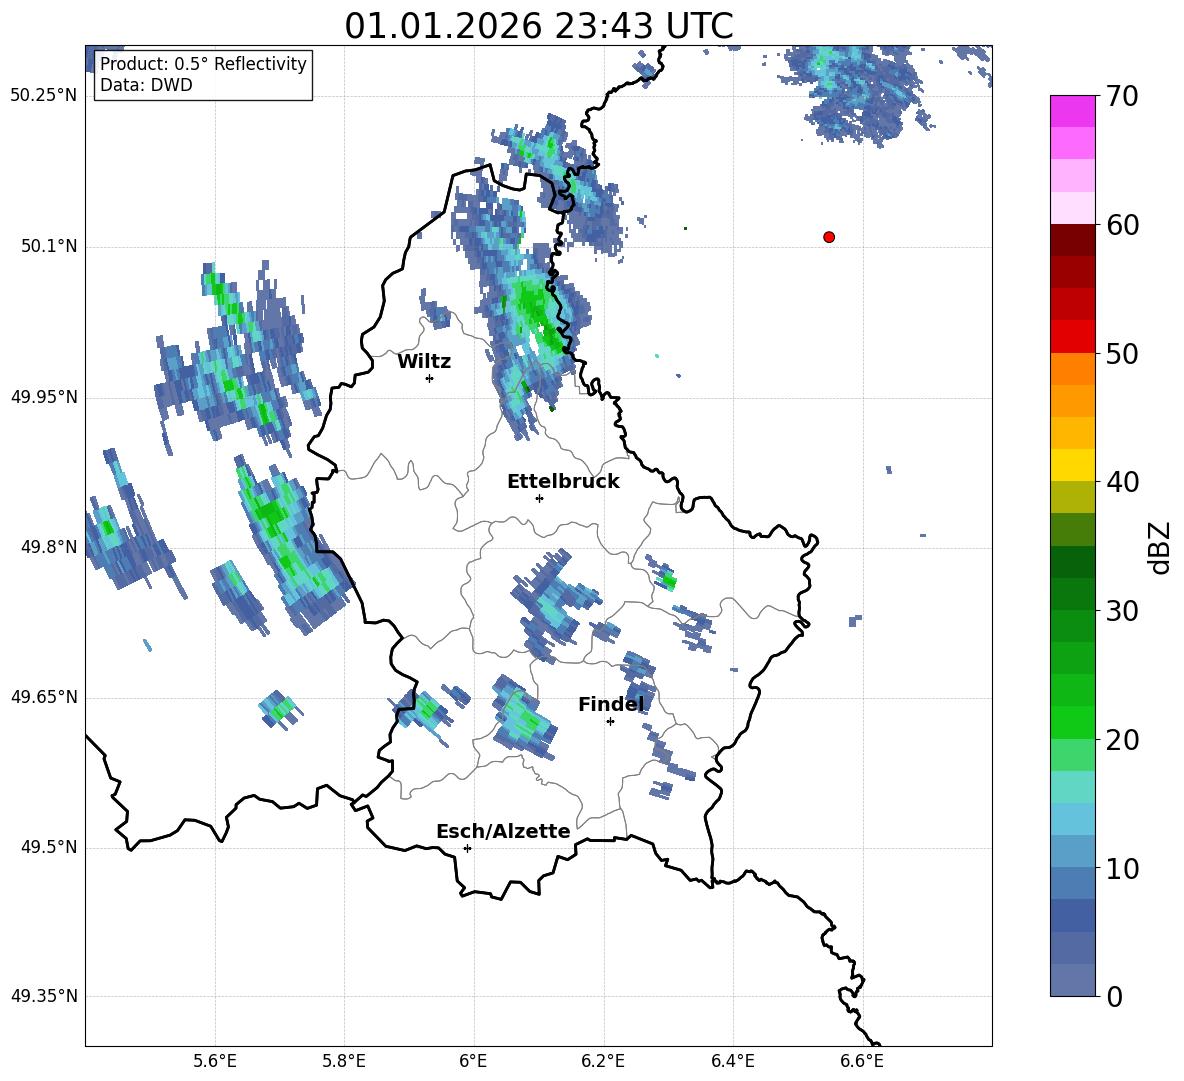Pick the magenta swatch at top of colorbar

[x=1072, y=111]
